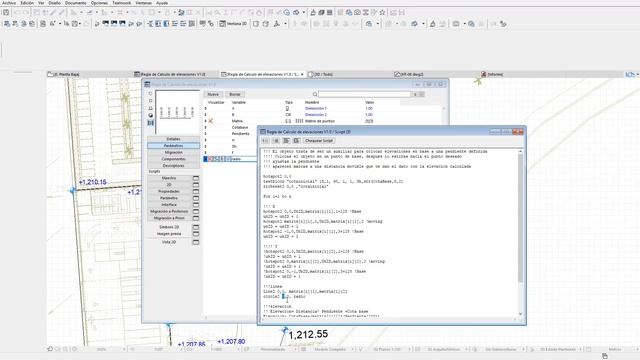Click the Nuevo parameter button
Image resolution: width=640 pixels, height=360 pixels.
(x=213, y=94)
